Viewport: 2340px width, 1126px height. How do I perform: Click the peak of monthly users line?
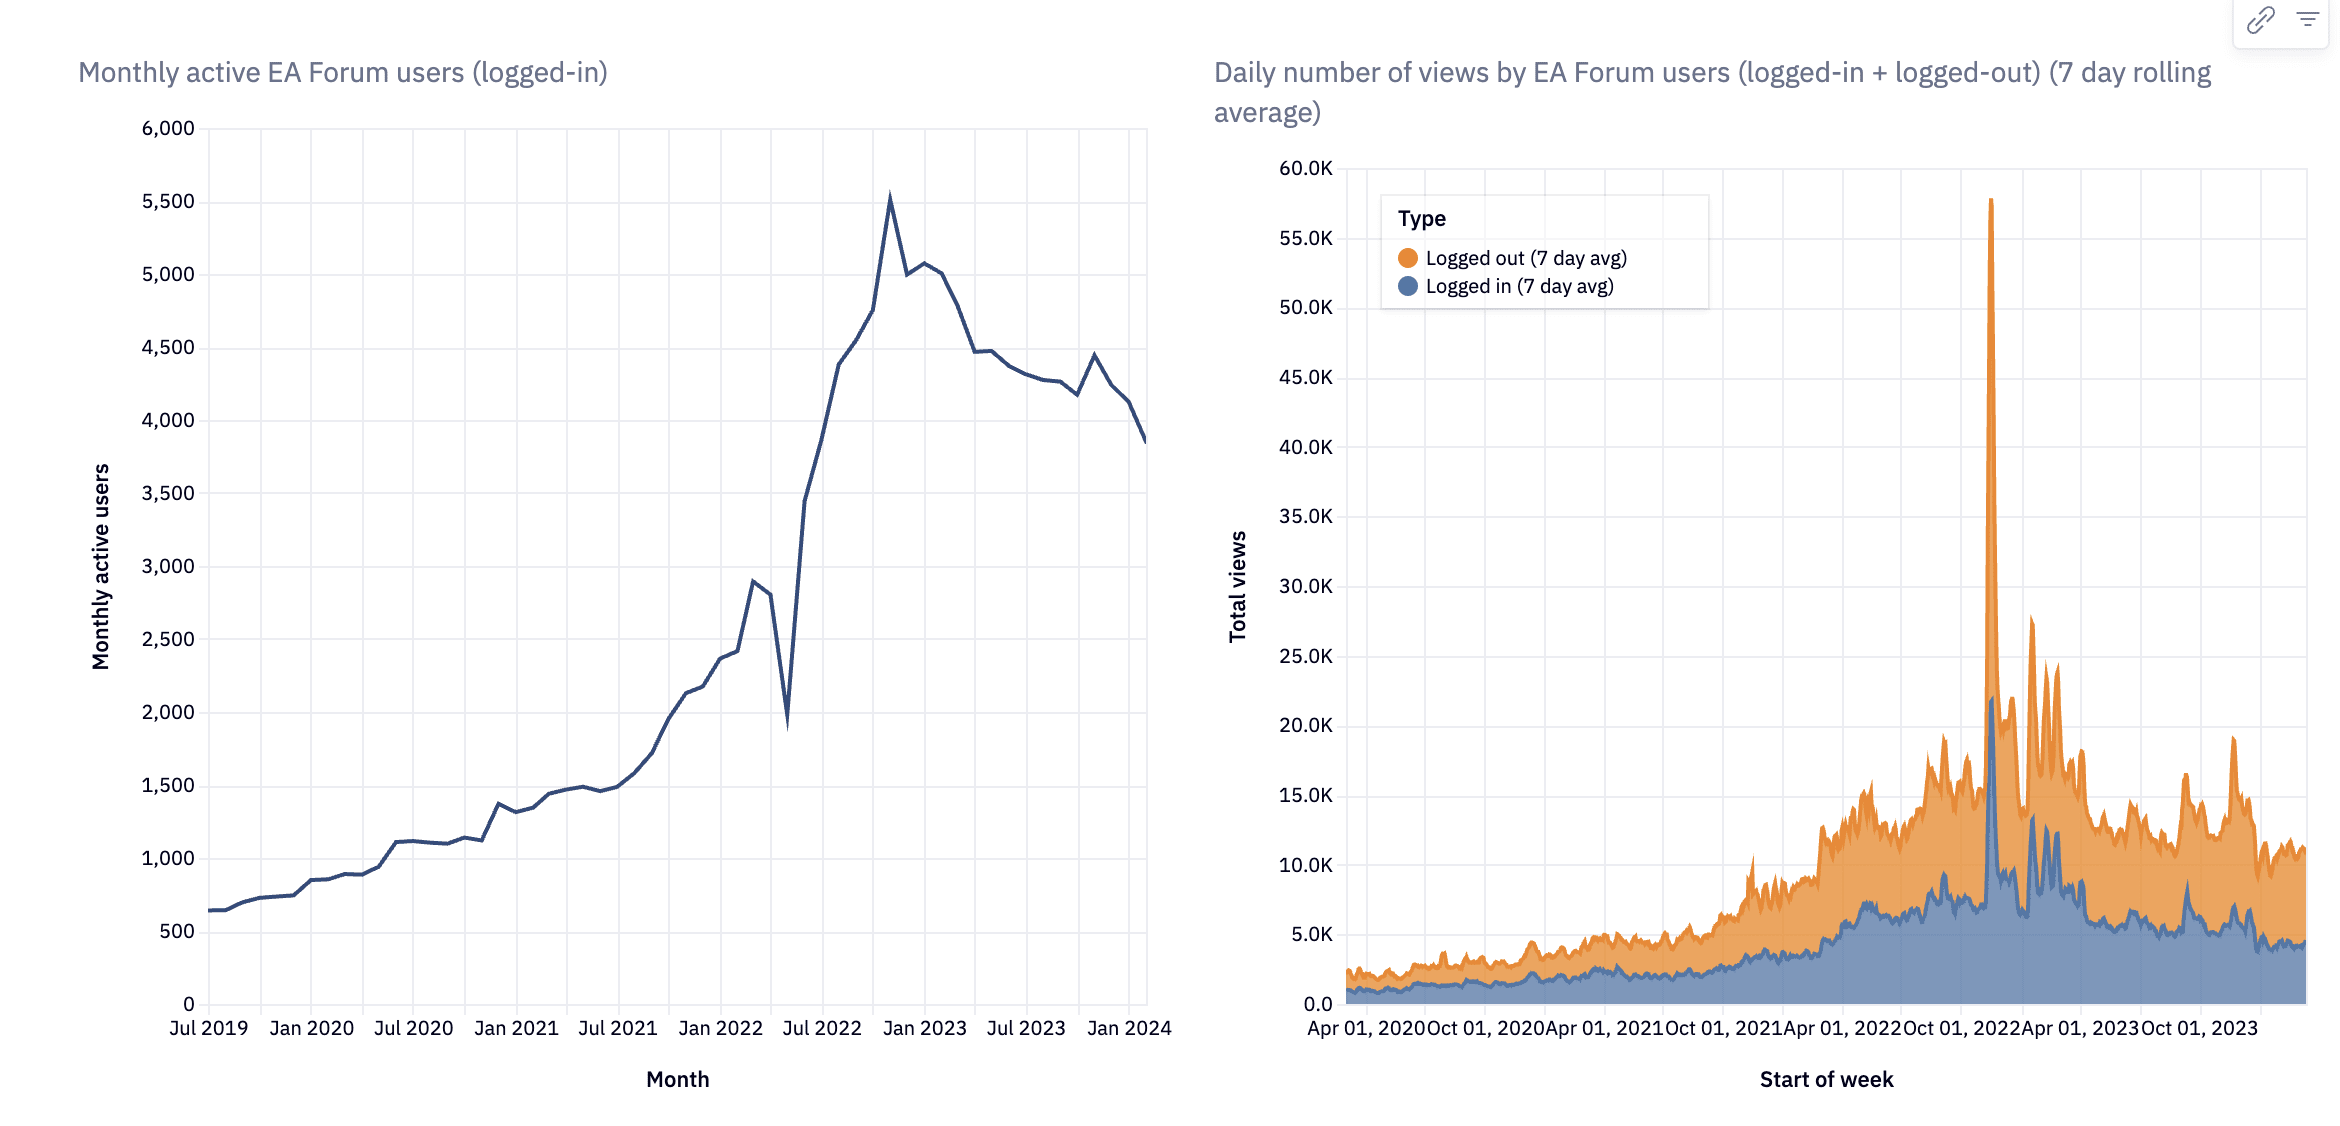(889, 199)
